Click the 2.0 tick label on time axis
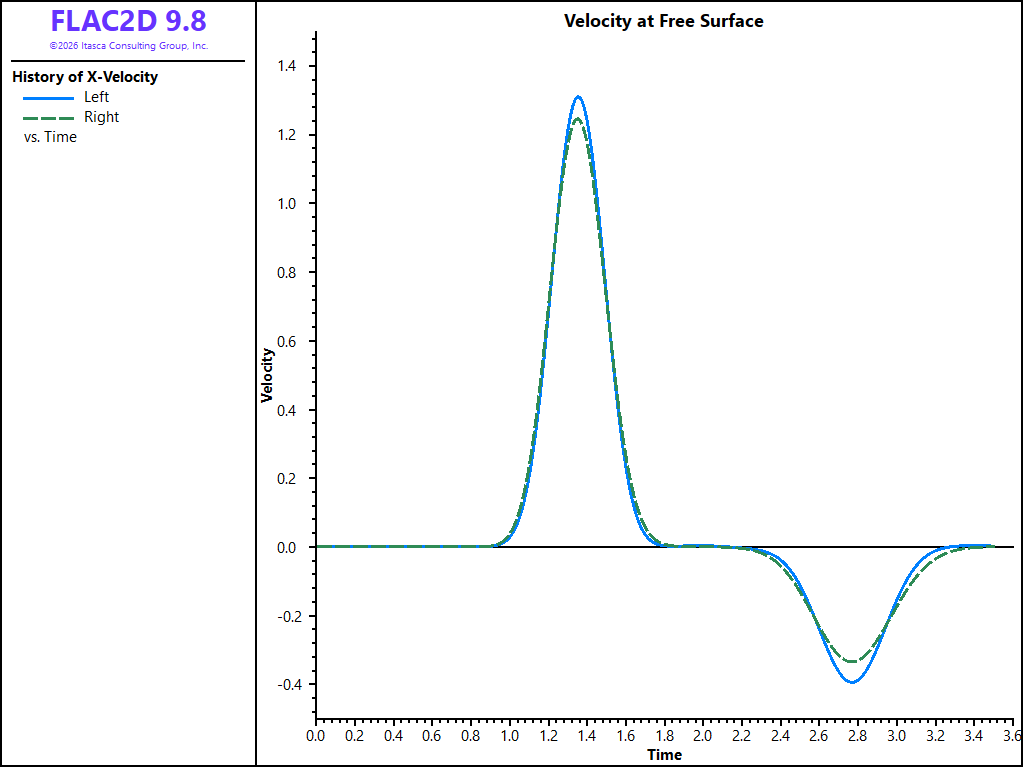The width and height of the screenshot is (1024, 768). click(703, 737)
